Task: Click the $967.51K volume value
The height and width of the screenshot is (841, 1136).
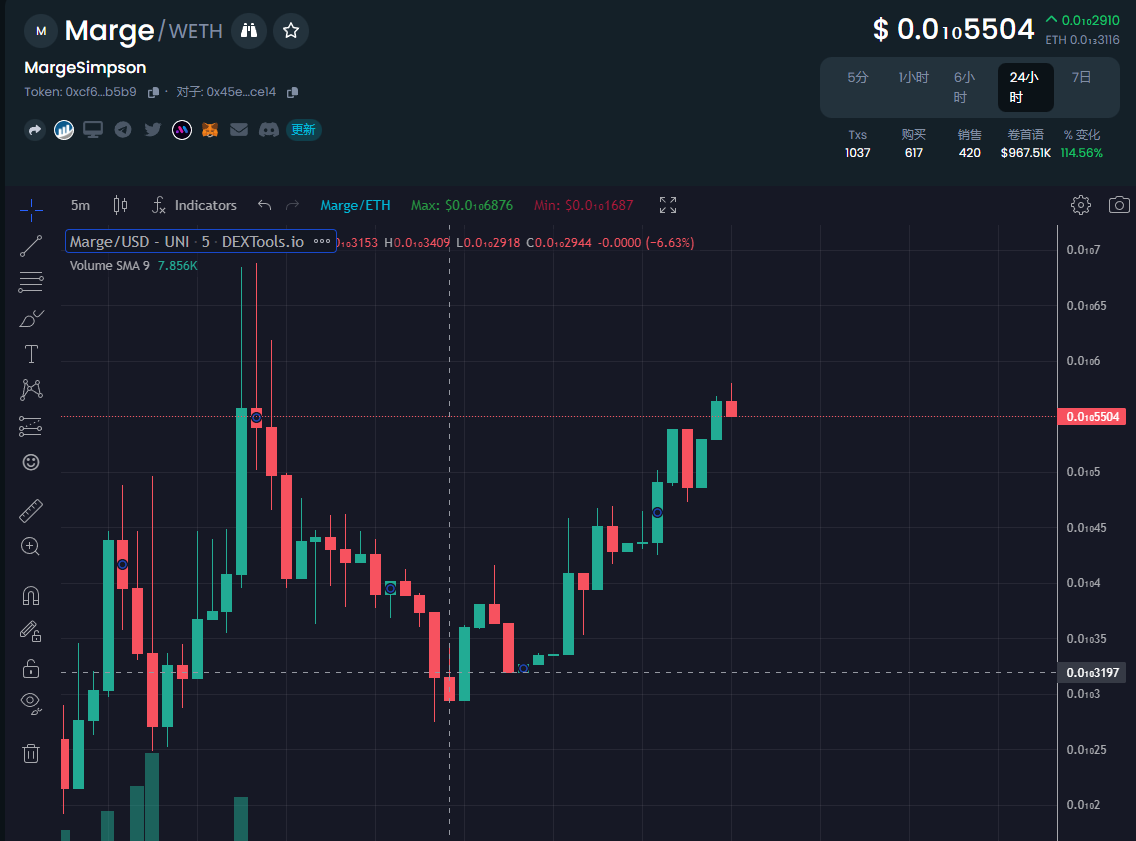Action: tap(1025, 153)
